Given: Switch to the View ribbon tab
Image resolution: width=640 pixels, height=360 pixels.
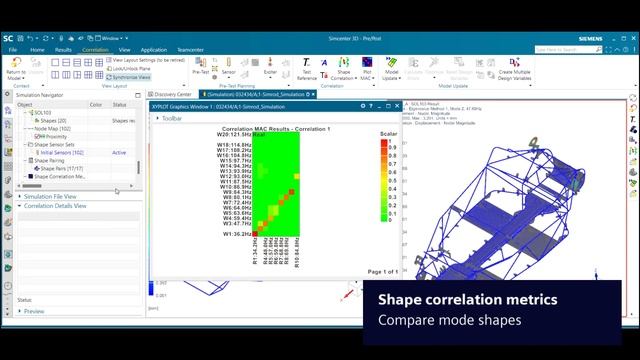Looking at the screenshot, I should [x=124, y=50].
